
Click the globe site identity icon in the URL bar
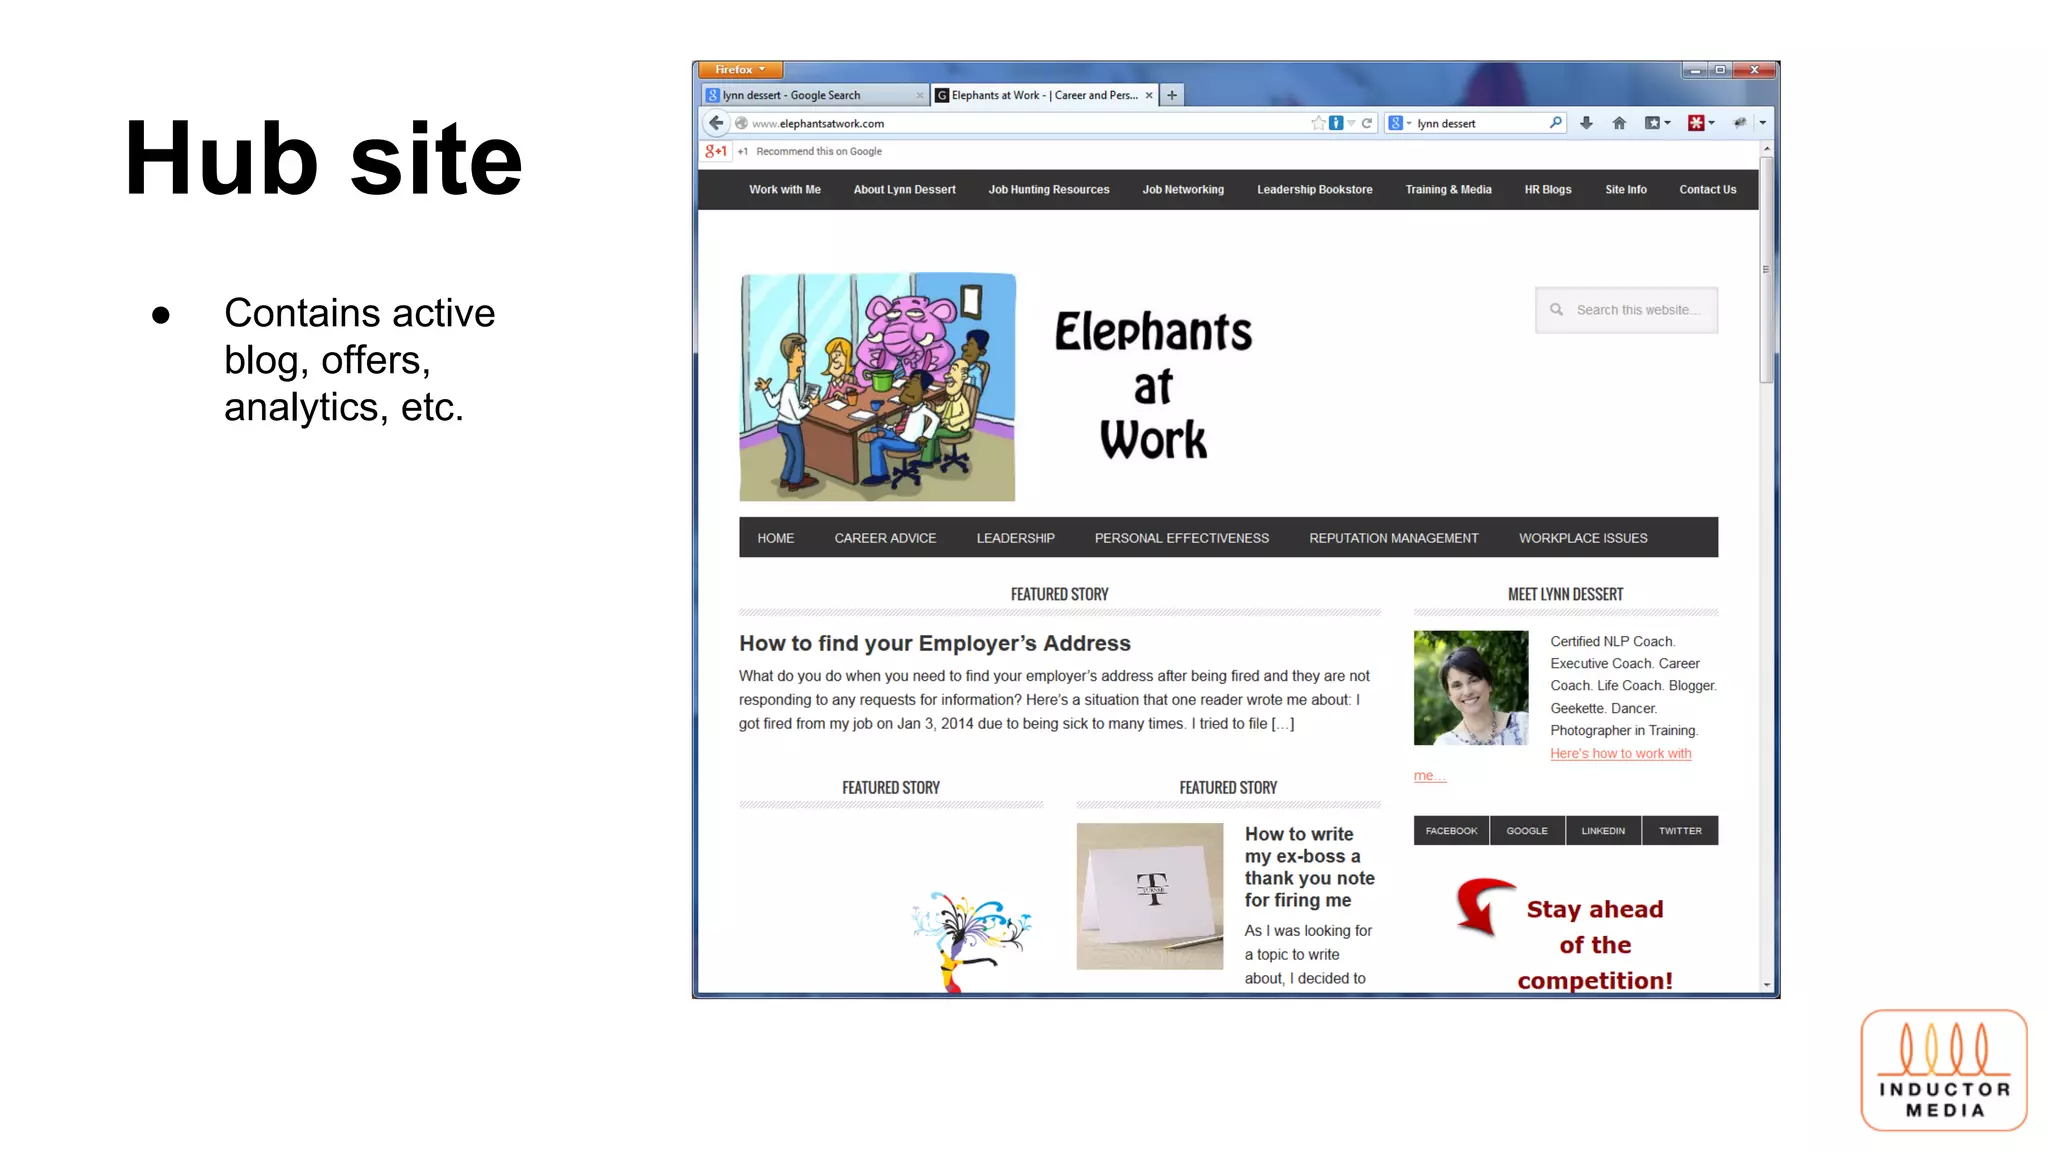tap(741, 123)
